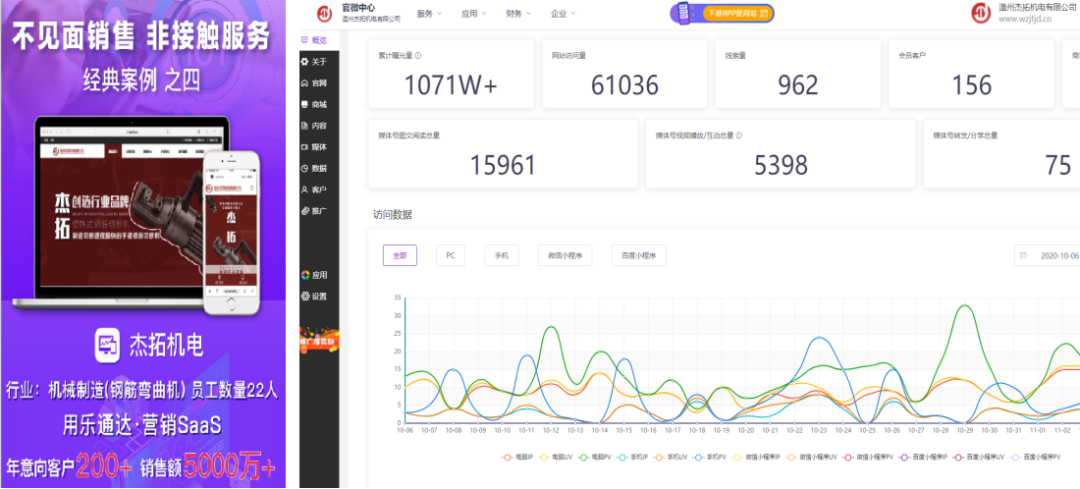Open the date picker showing 2020-10-06

(1047, 255)
